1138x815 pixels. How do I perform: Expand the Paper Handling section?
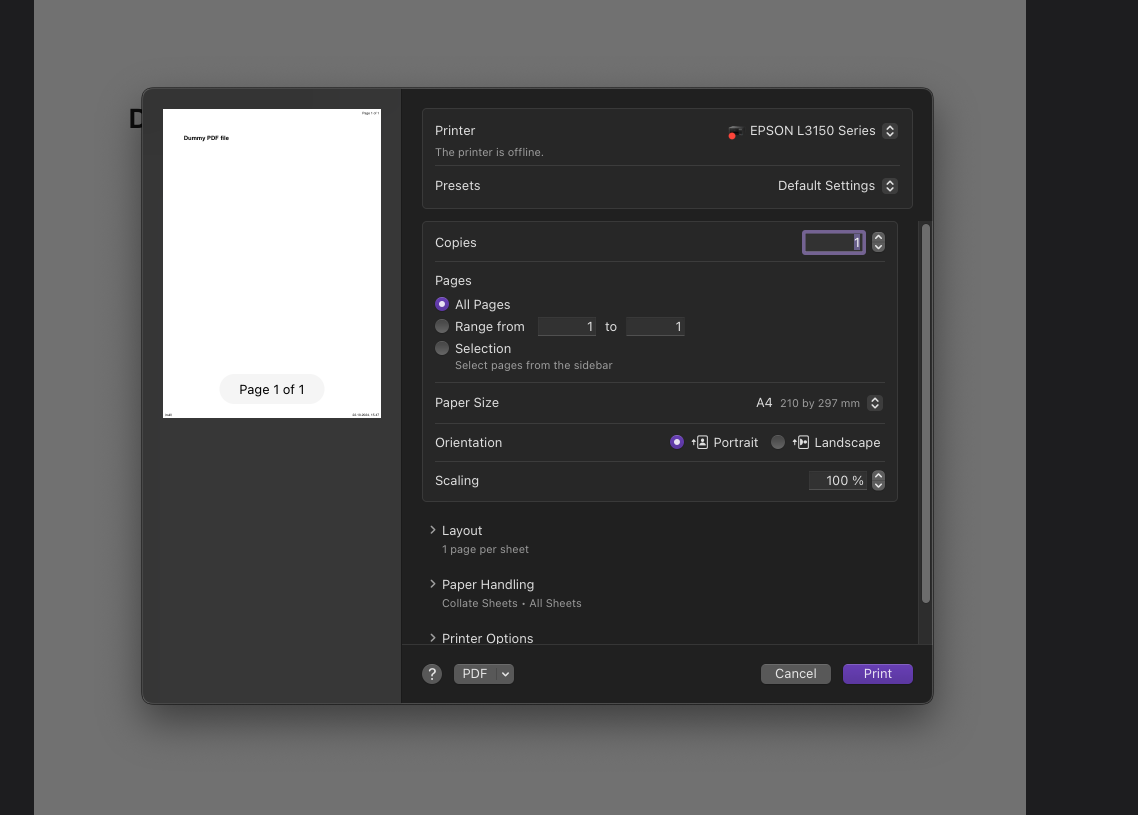[x=433, y=584]
